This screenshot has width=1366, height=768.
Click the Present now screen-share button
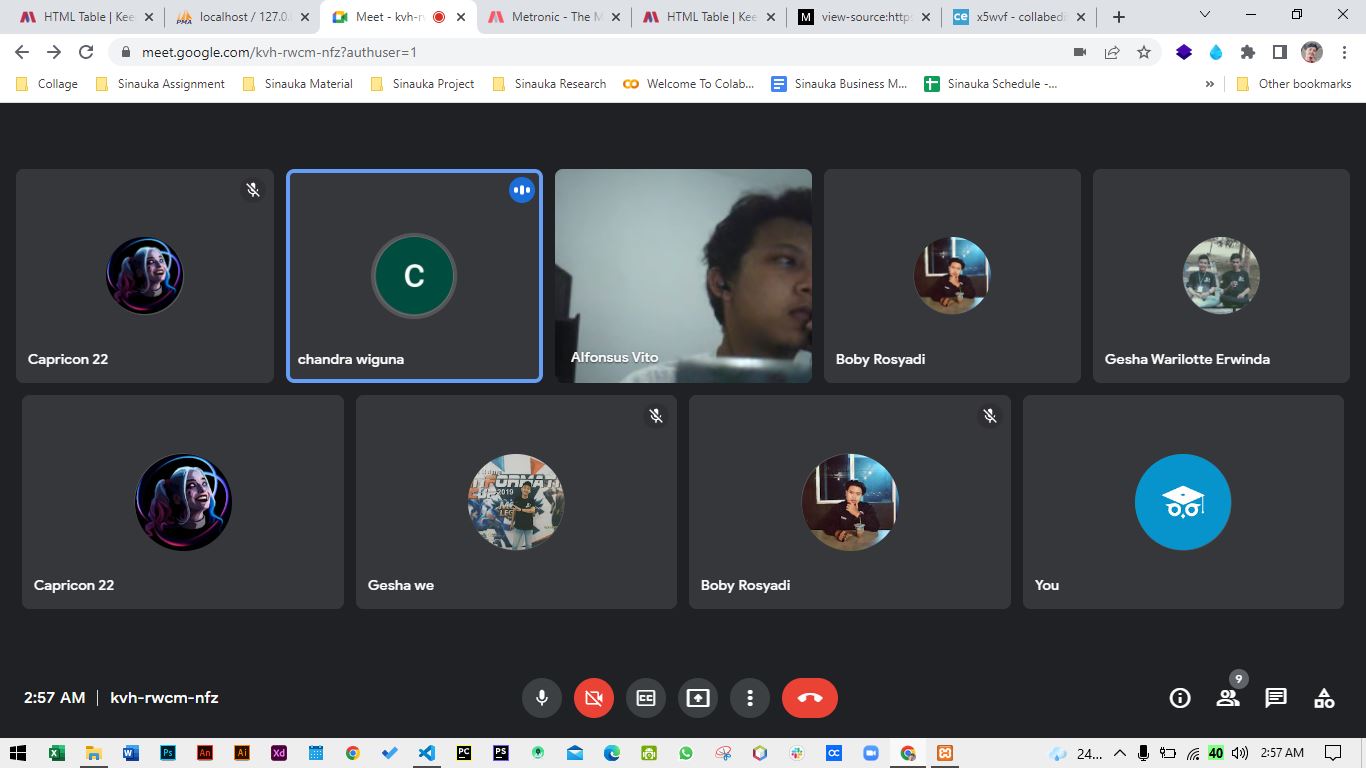tap(698, 698)
